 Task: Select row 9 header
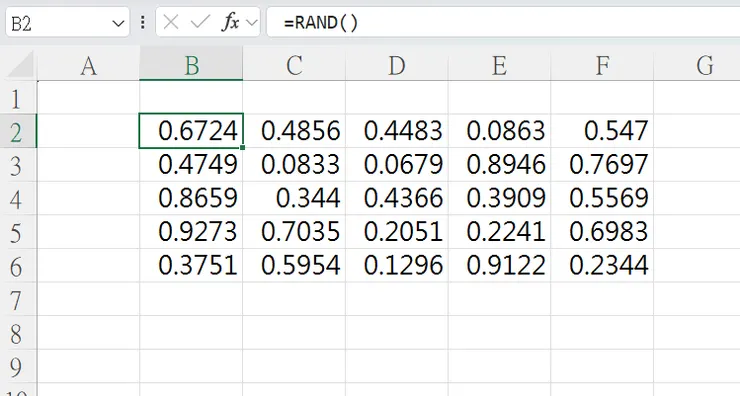(x=18, y=366)
